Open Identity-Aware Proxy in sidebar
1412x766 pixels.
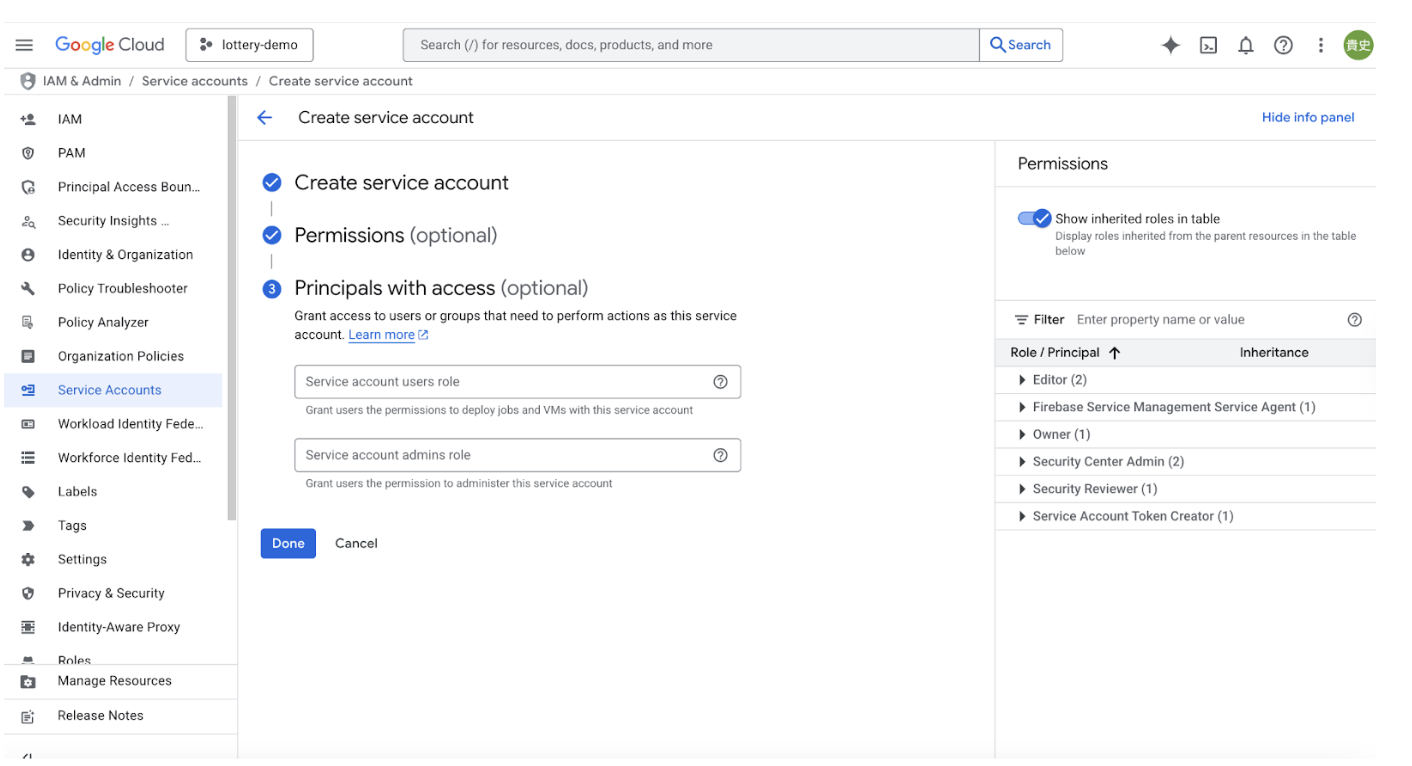click(x=113, y=628)
